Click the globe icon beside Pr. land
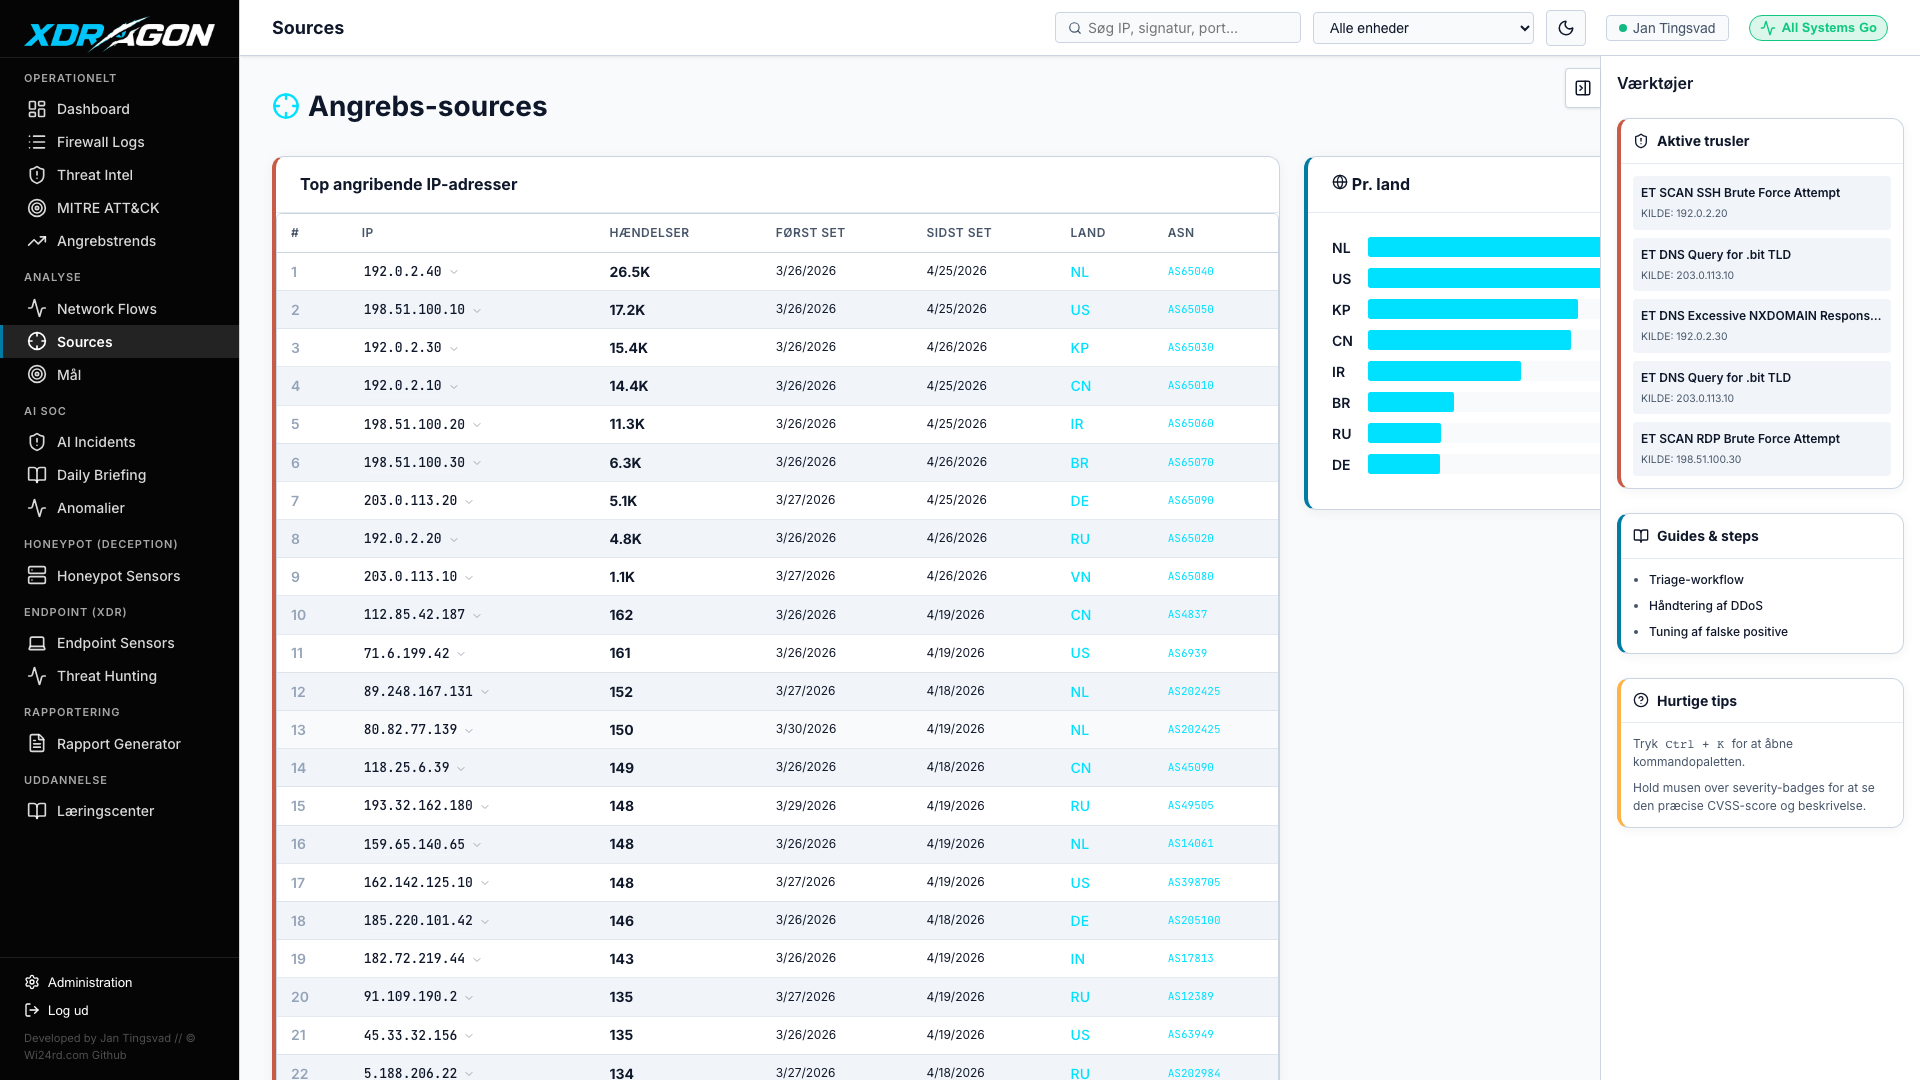 tap(1340, 183)
